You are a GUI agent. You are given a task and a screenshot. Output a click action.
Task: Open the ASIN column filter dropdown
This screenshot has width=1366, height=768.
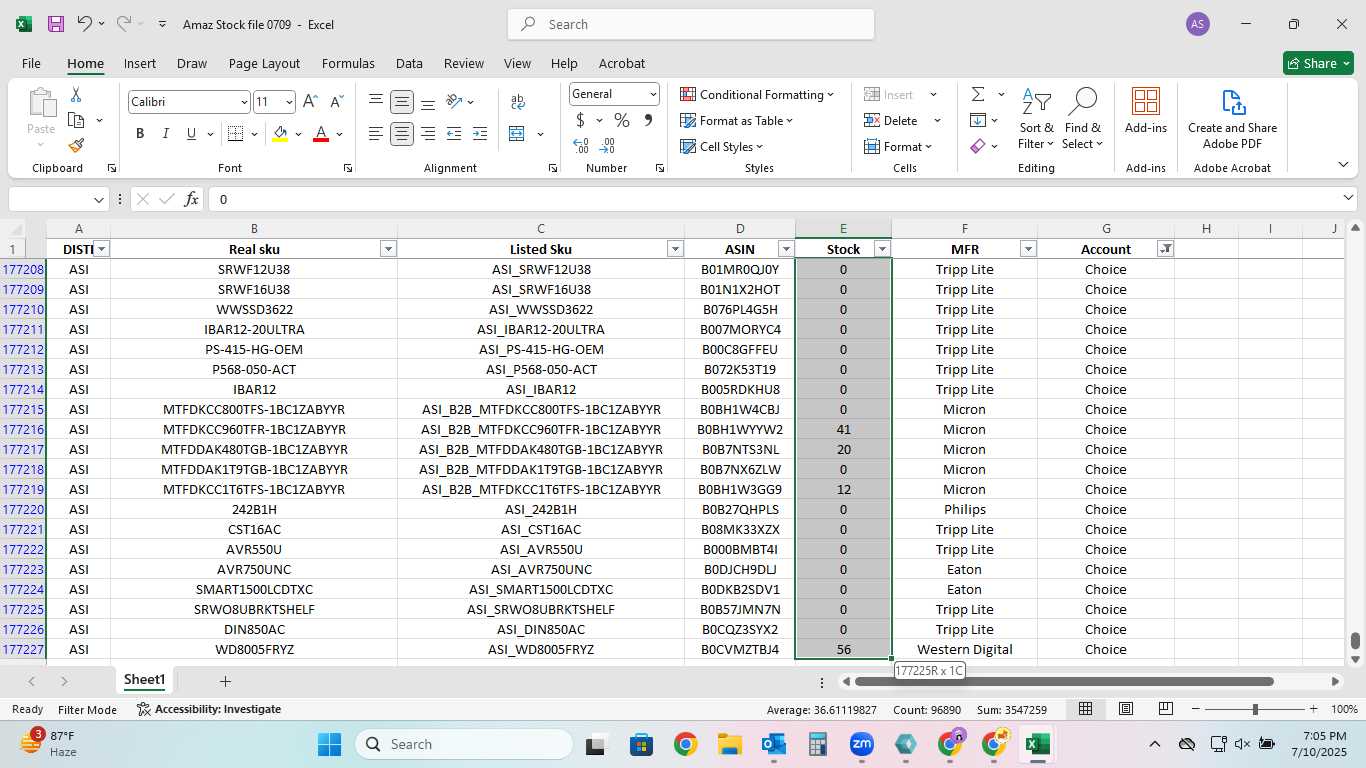point(786,249)
